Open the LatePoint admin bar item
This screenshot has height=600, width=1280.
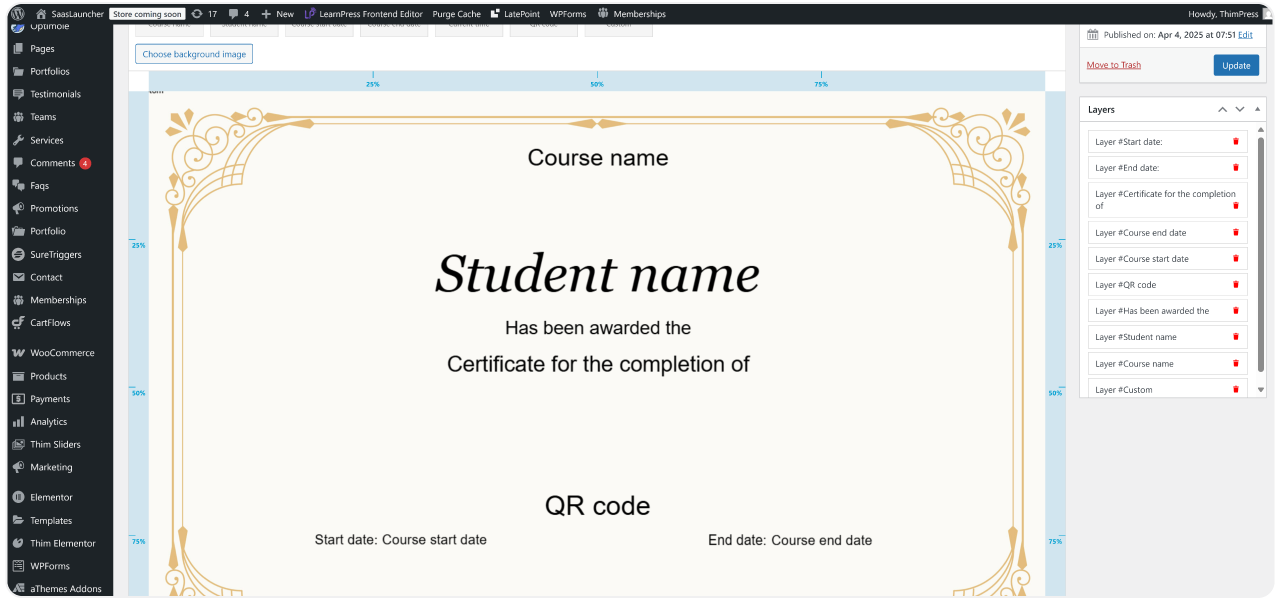pyautogui.click(x=514, y=13)
